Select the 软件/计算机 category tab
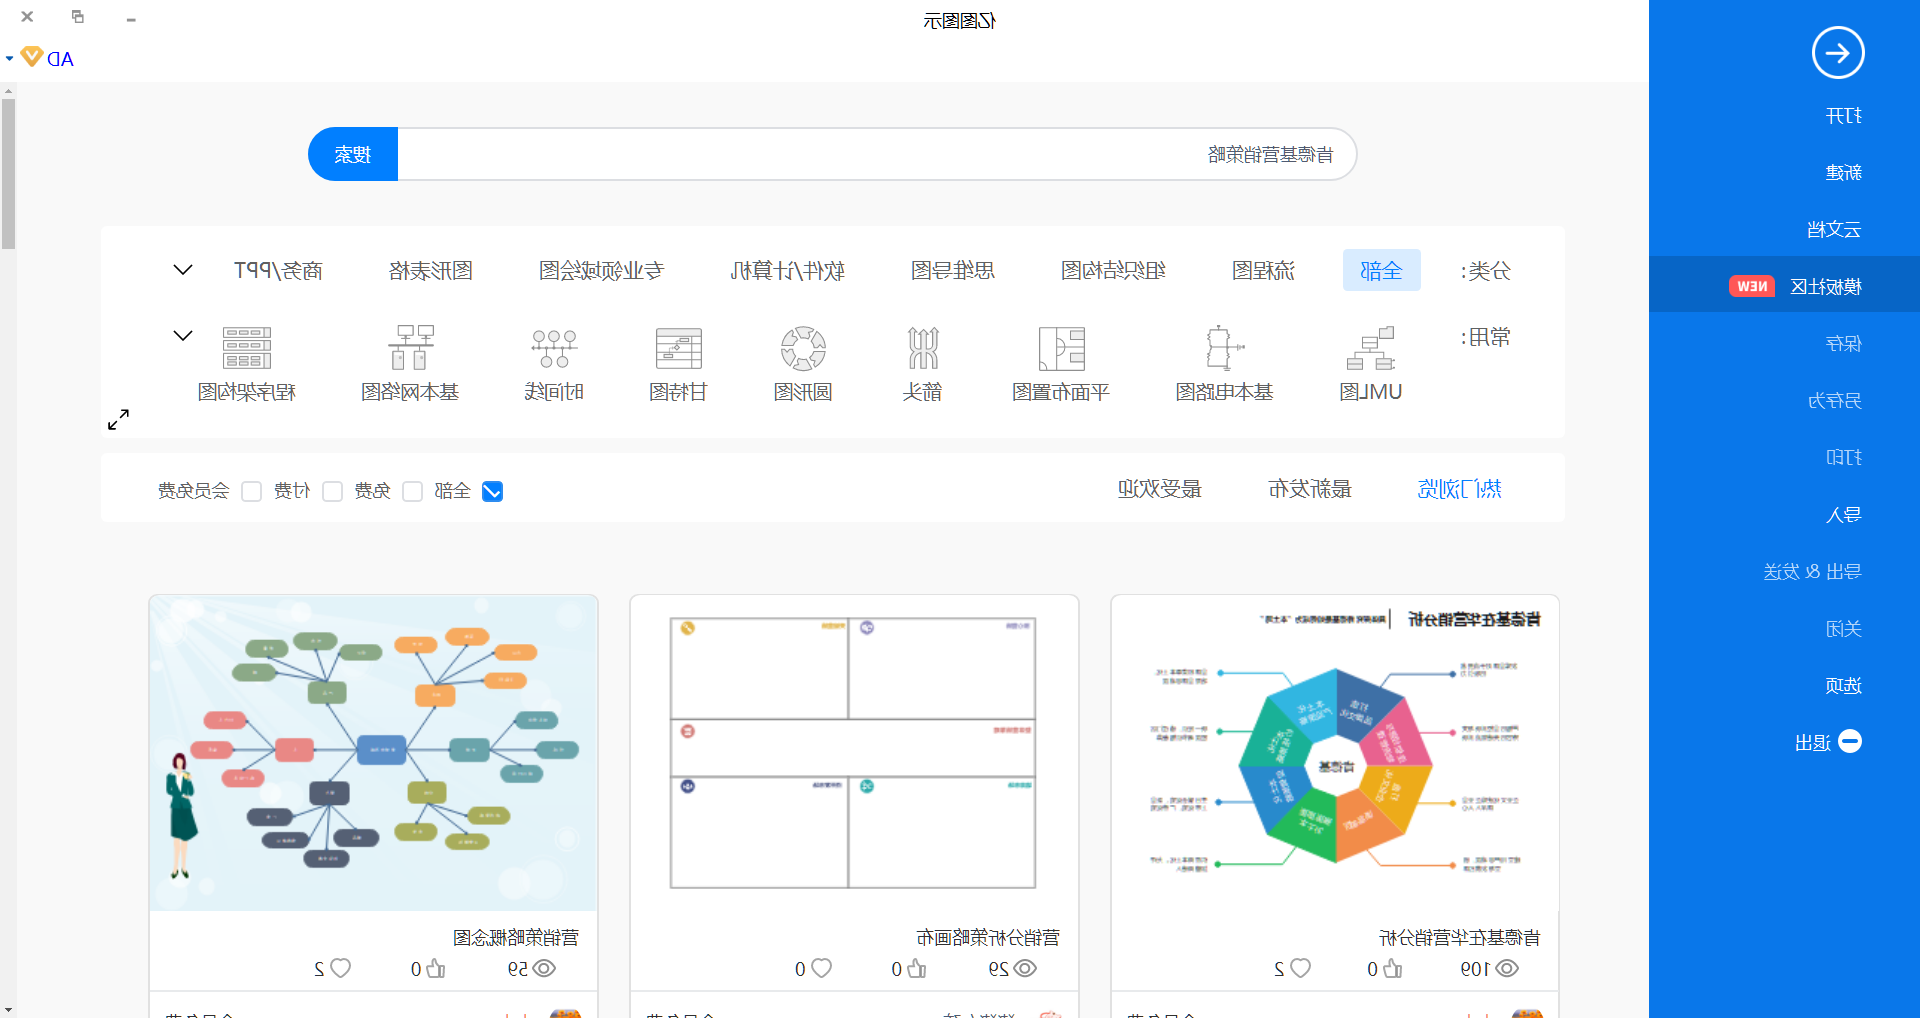The width and height of the screenshot is (1920, 1018). (x=788, y=270)
